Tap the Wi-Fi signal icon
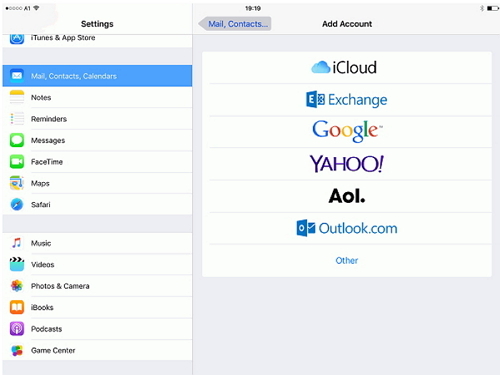The image size is (500, 375). point(36,8)
